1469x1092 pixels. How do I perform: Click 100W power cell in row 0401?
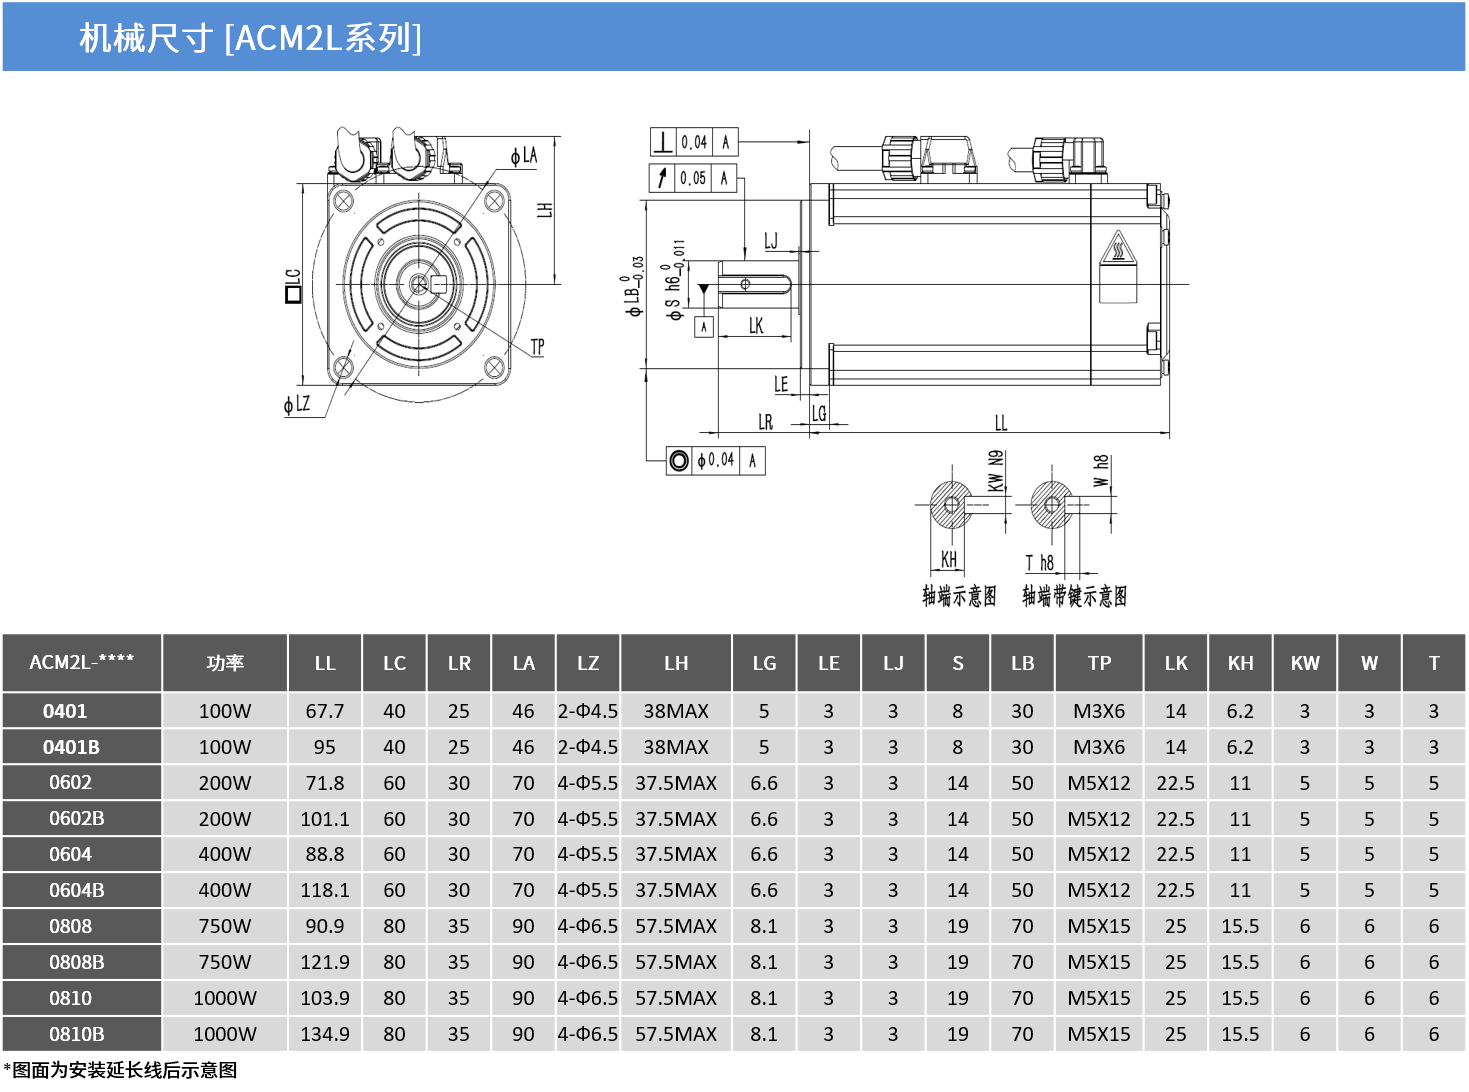tap(225, 711)
